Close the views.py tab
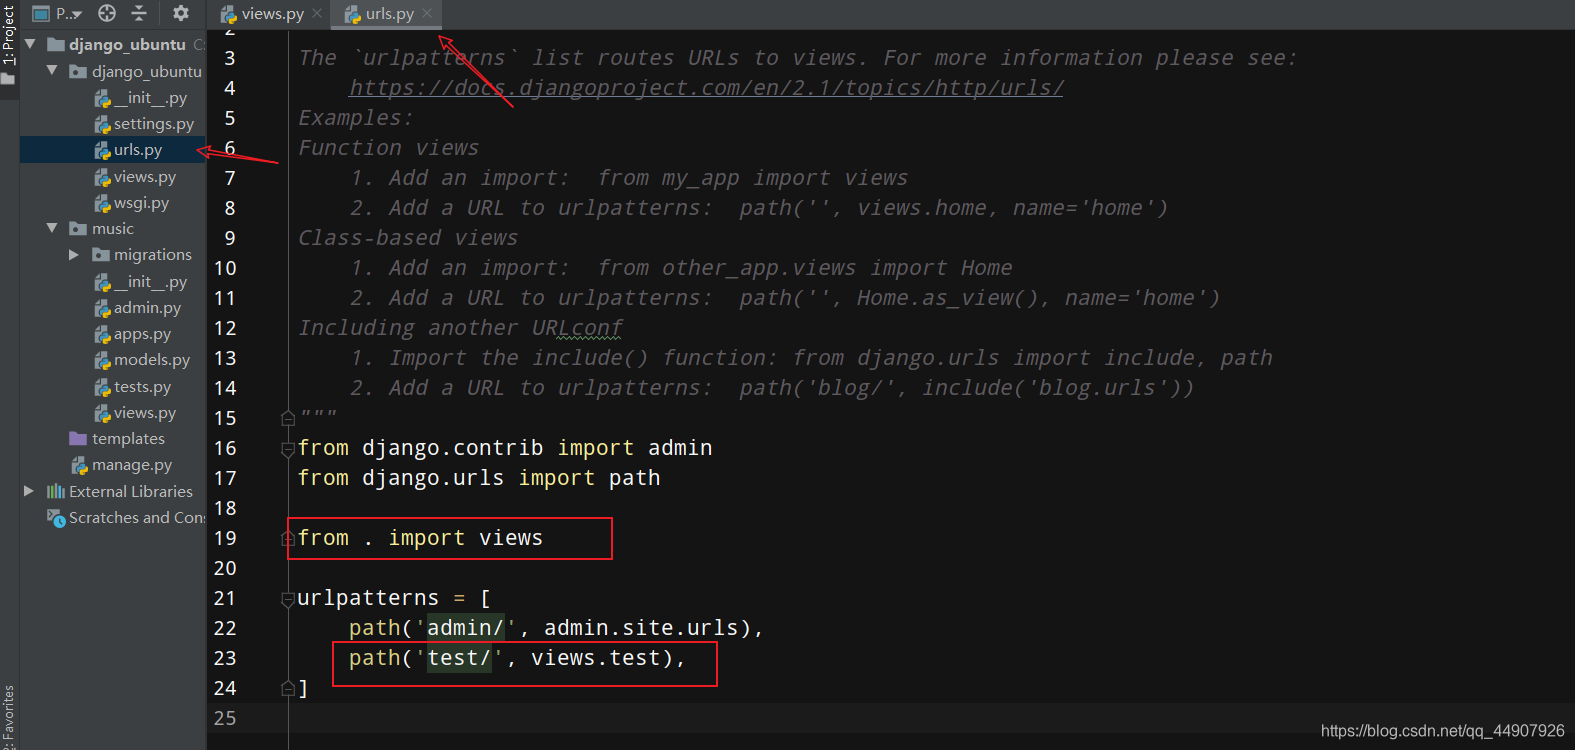Viewport: 1575px width, 750px height. coord(317,13)
